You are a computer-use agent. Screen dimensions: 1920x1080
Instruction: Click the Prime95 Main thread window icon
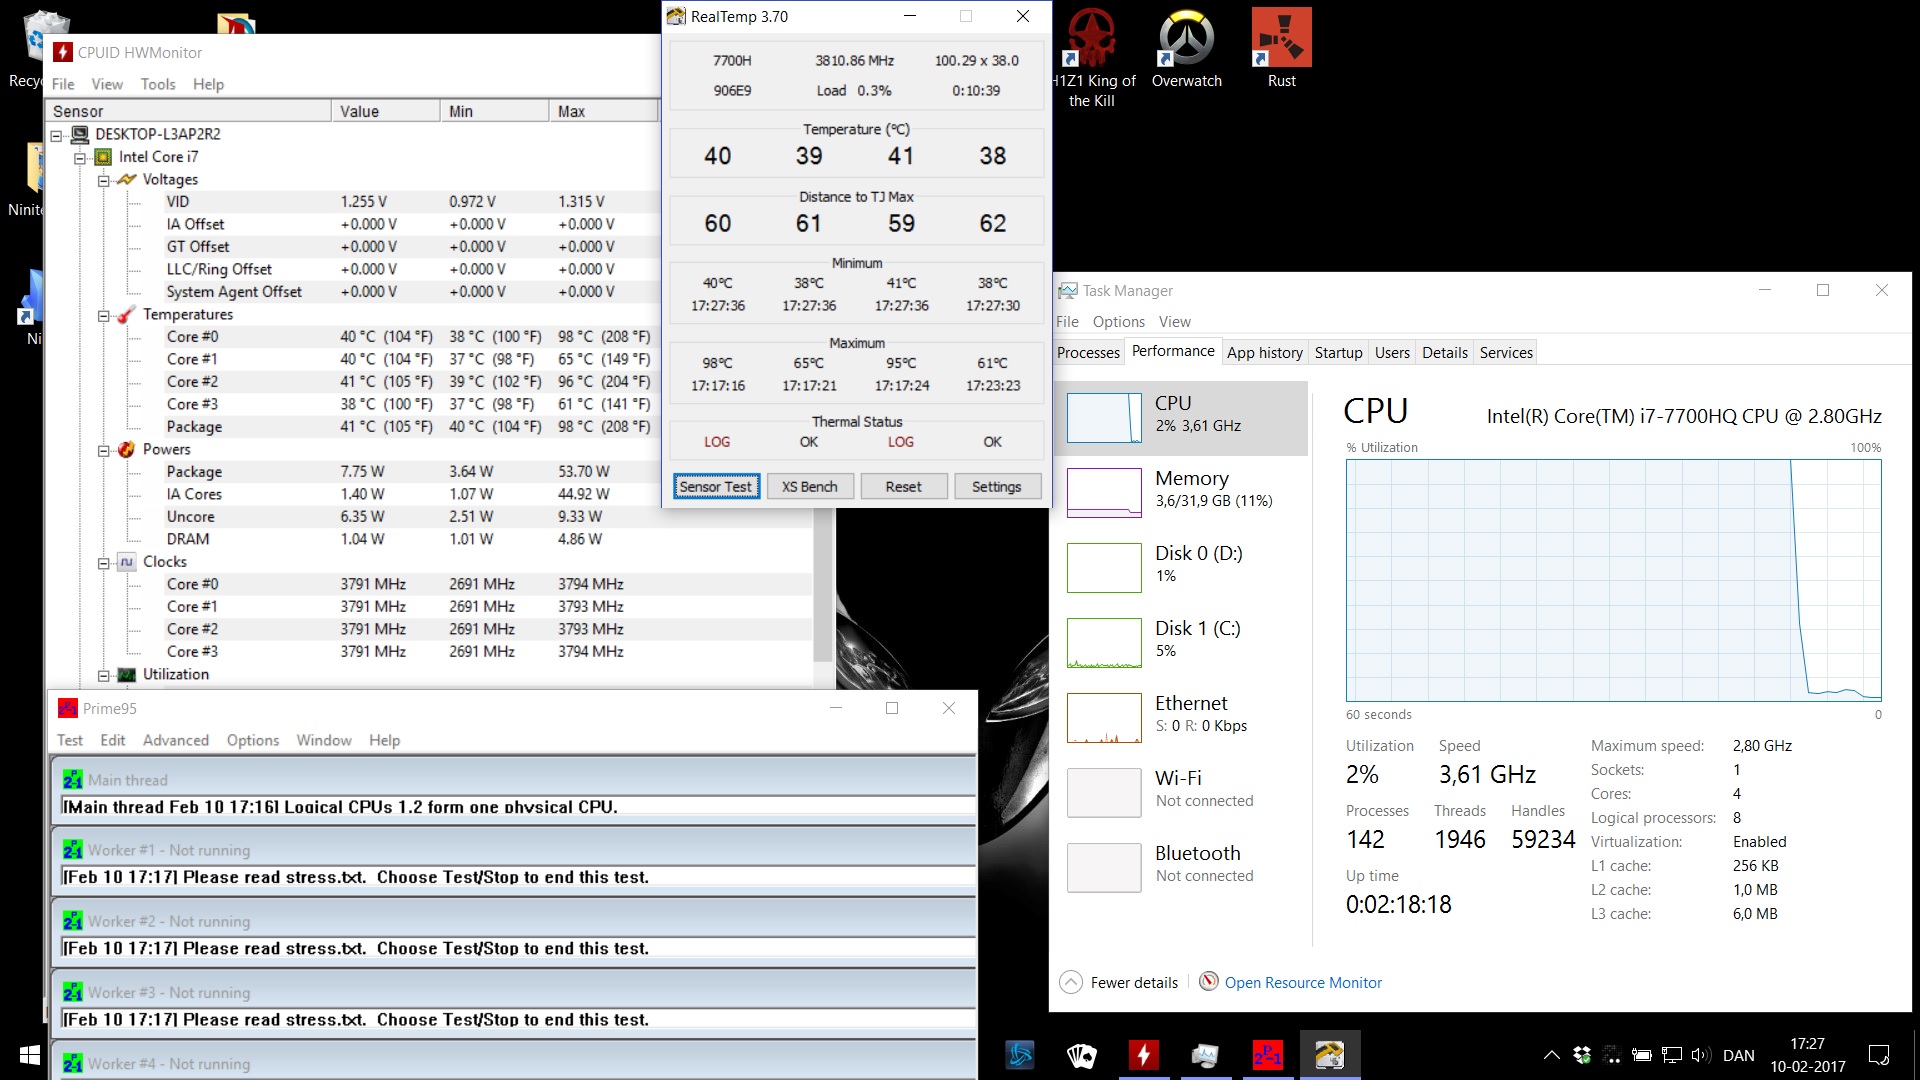pos(73,780)
